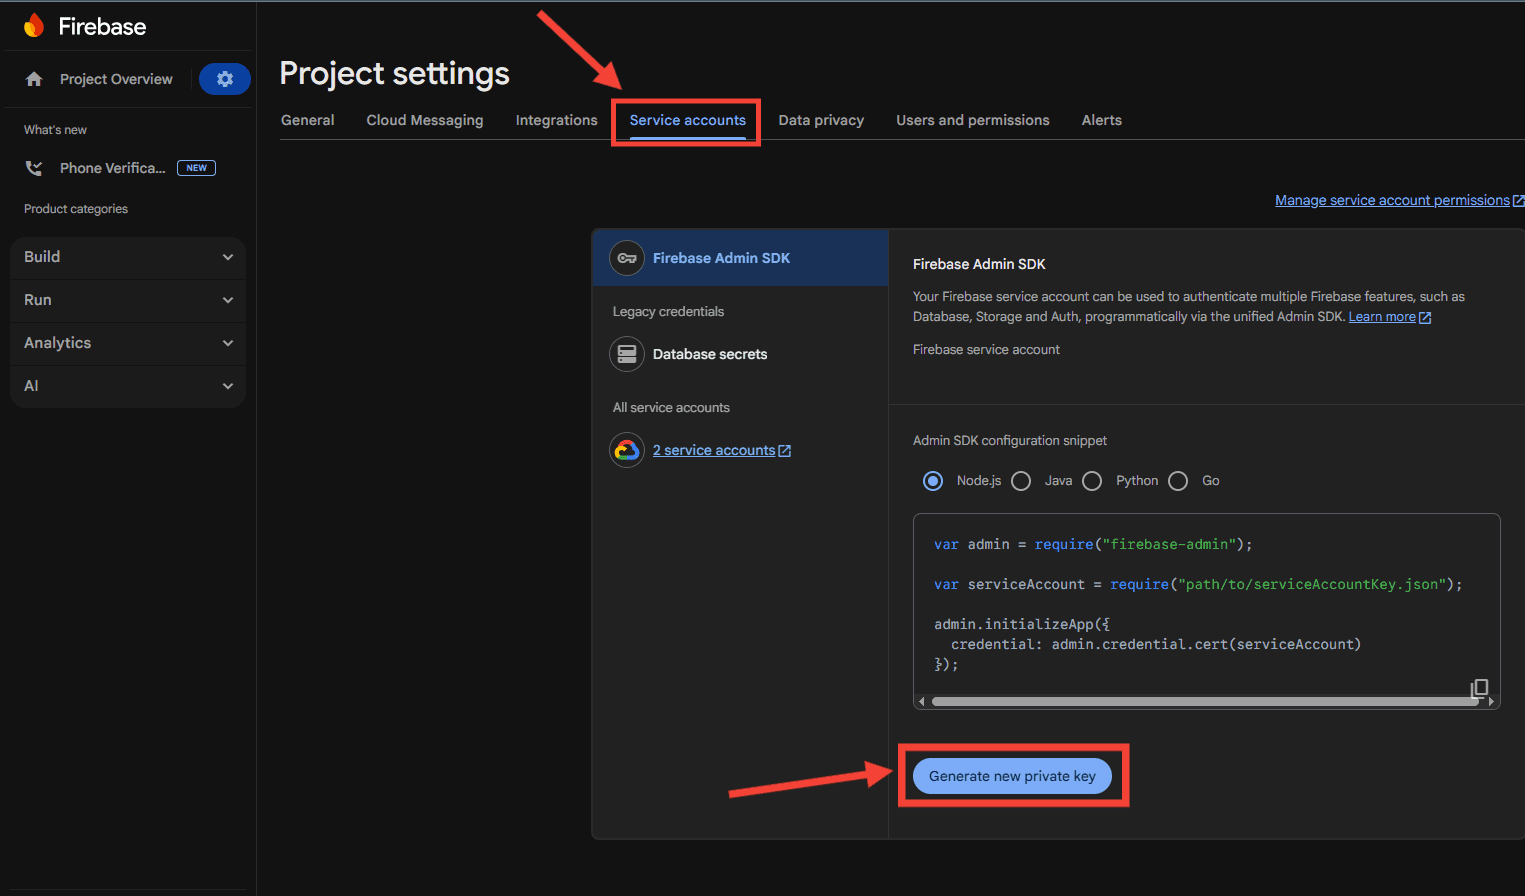Click the Admin SDK configuration snippet label
Image resolution: width=1525 pixels, height=896 pixels.
point(1010,441)
